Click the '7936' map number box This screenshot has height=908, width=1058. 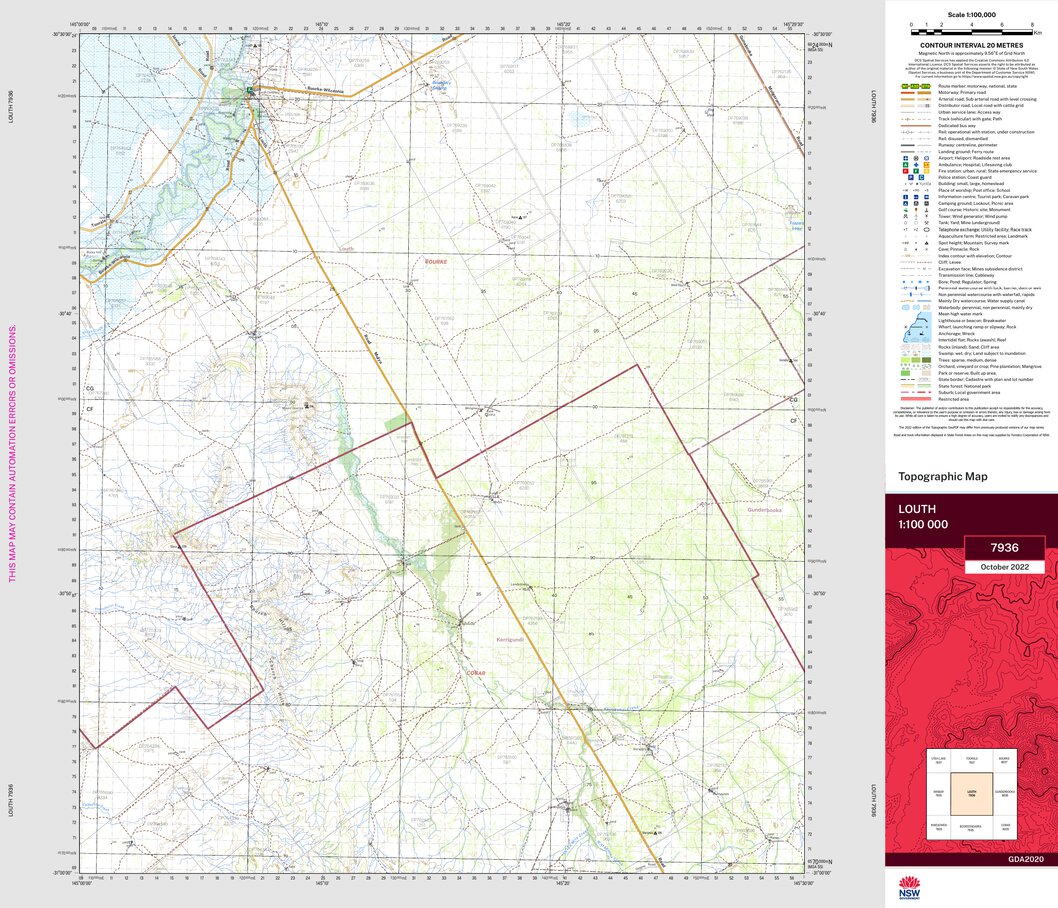pyautogui.click(x=1005, y=548)
